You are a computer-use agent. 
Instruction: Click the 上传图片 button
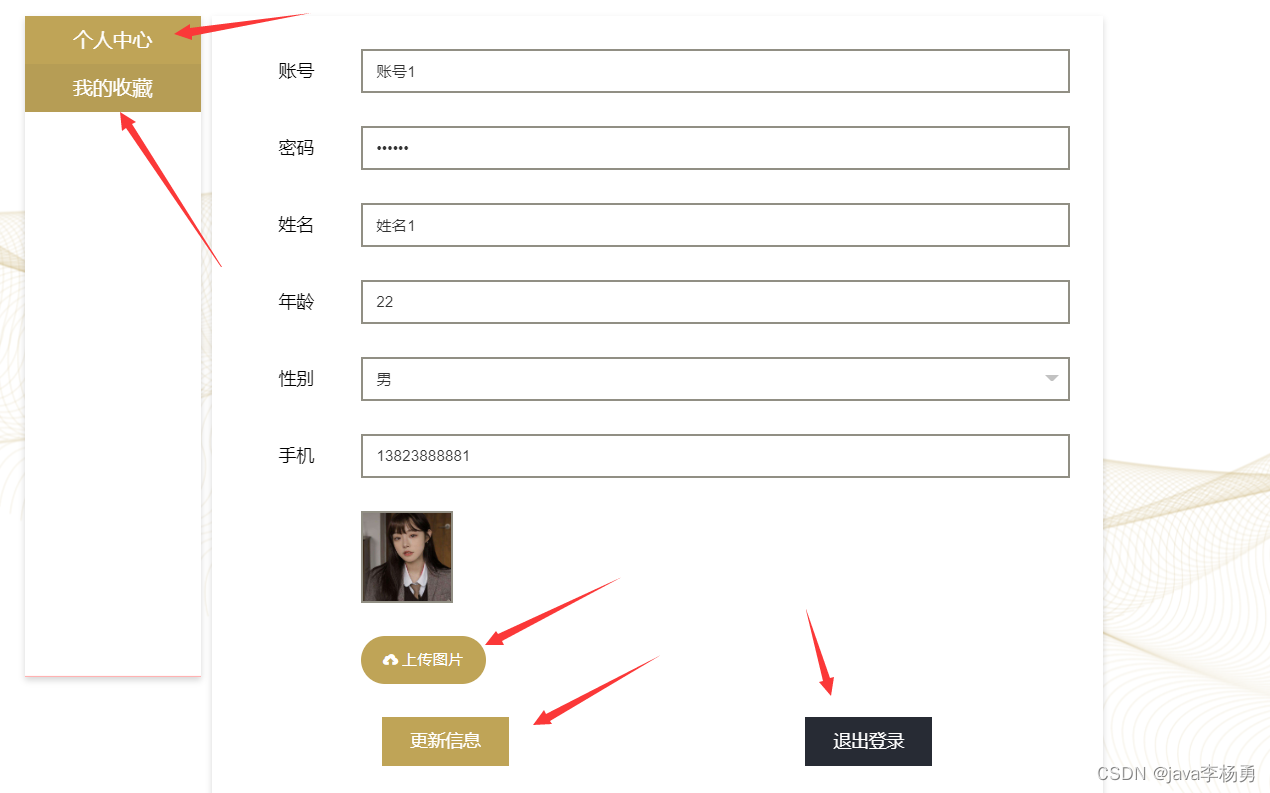point(423,660)
